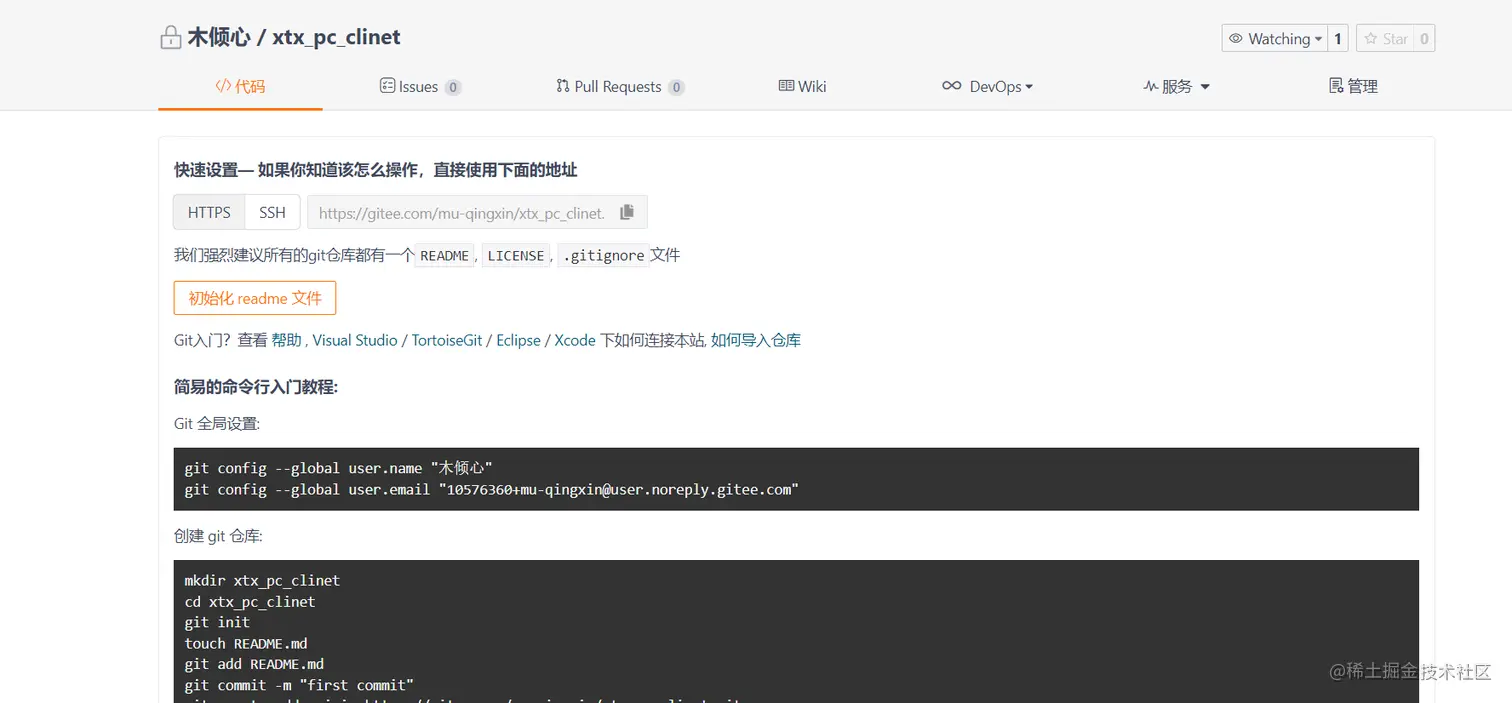Viewport: 1512px width, 703px height.
Task: Open the Eclipse link
Action: click(518, 340)
